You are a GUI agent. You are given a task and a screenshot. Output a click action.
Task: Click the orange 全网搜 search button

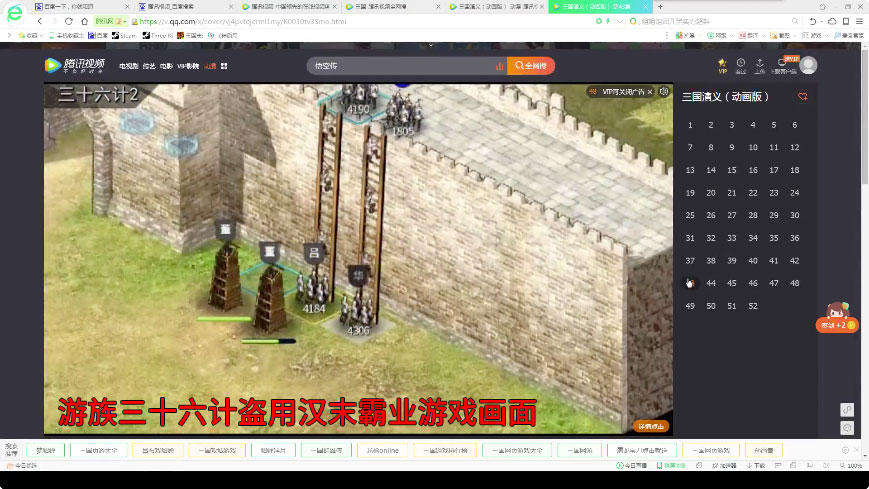pos(531,65)
